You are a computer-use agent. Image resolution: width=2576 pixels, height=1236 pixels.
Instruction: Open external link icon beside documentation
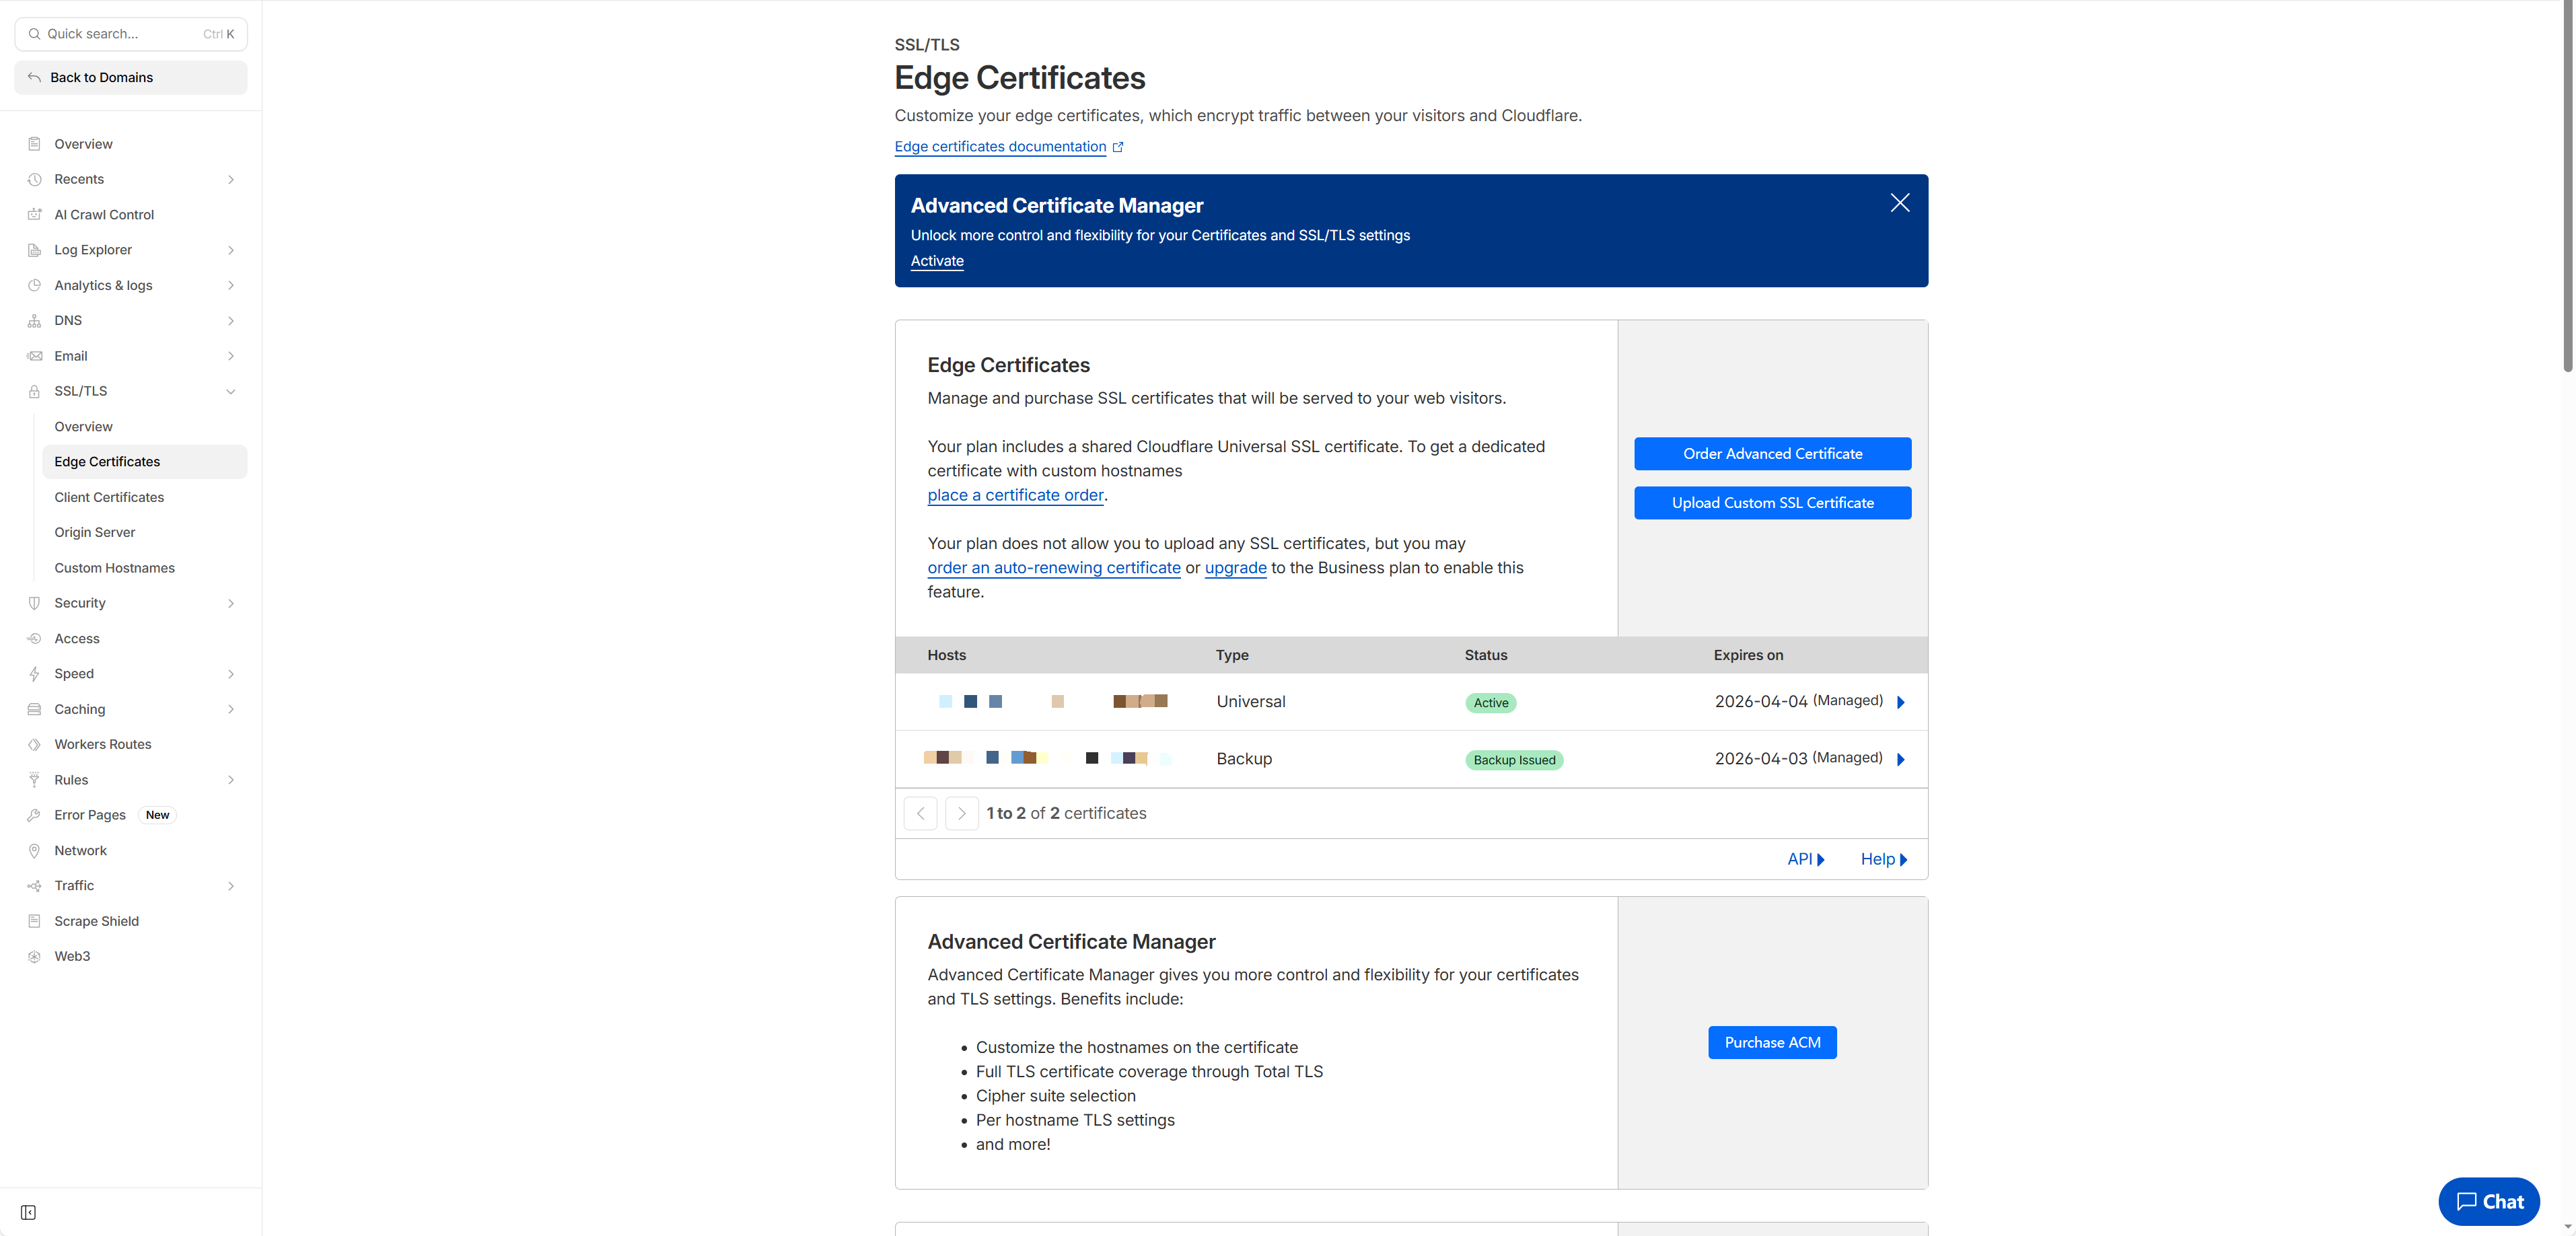(1118, 147)
